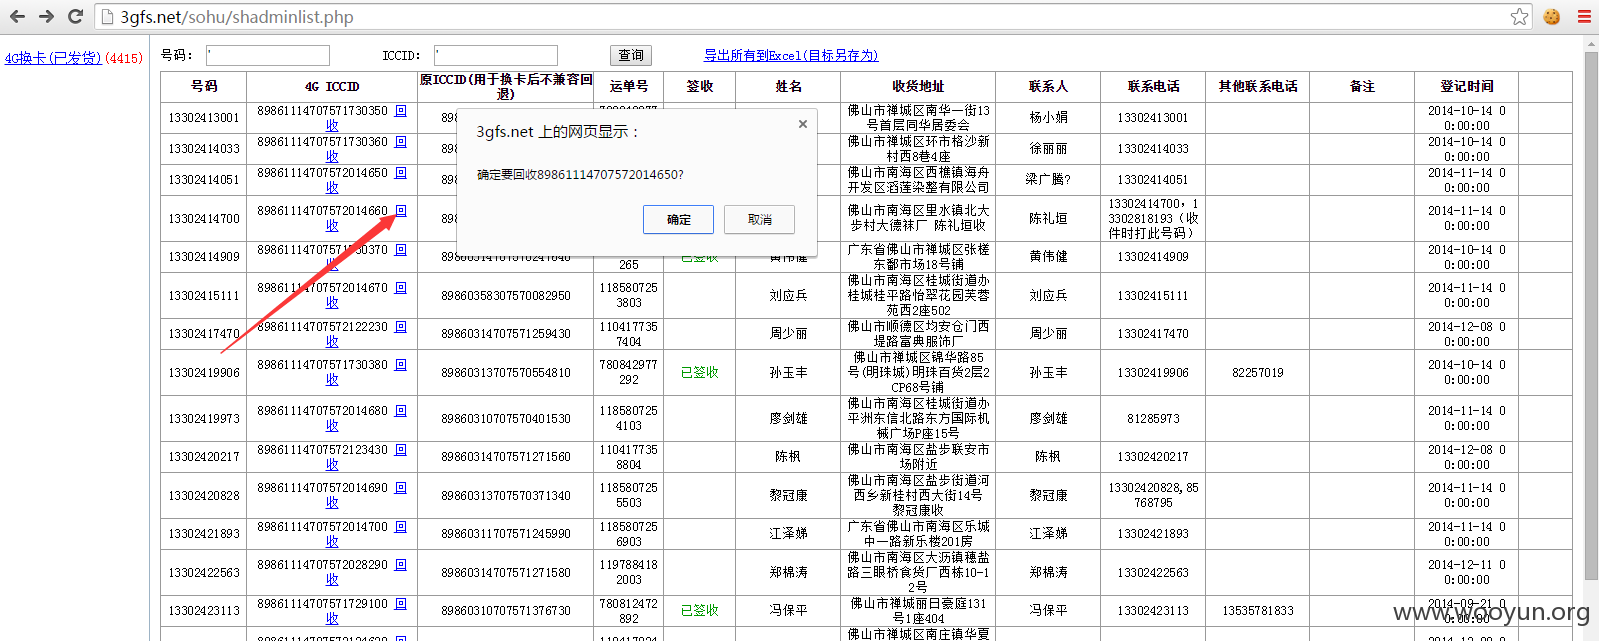Click 回收 link for ICCID 8986111470757214680

pyautogui.click(x=400, y=411)
